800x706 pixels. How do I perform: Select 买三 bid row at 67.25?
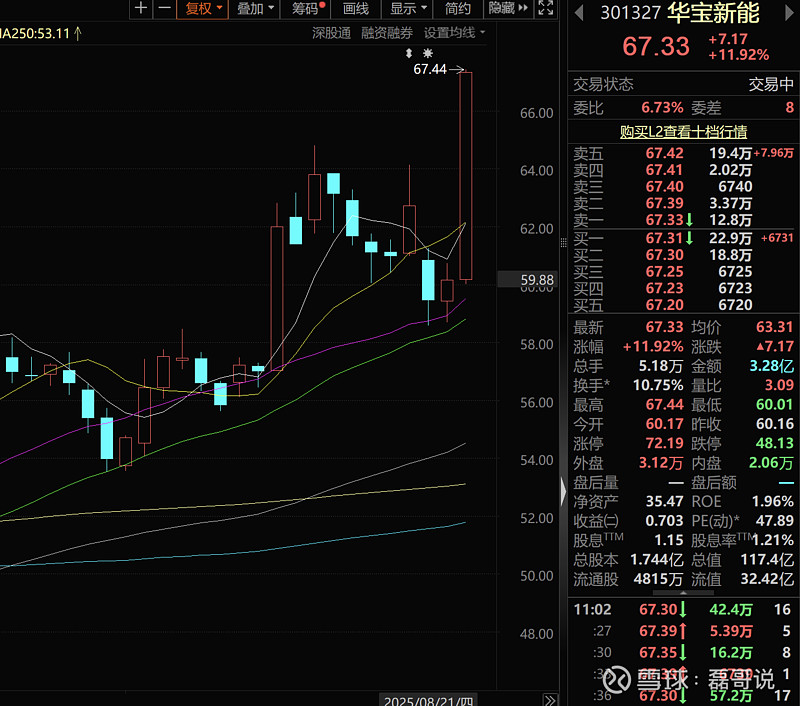click(x=683, y=272)
